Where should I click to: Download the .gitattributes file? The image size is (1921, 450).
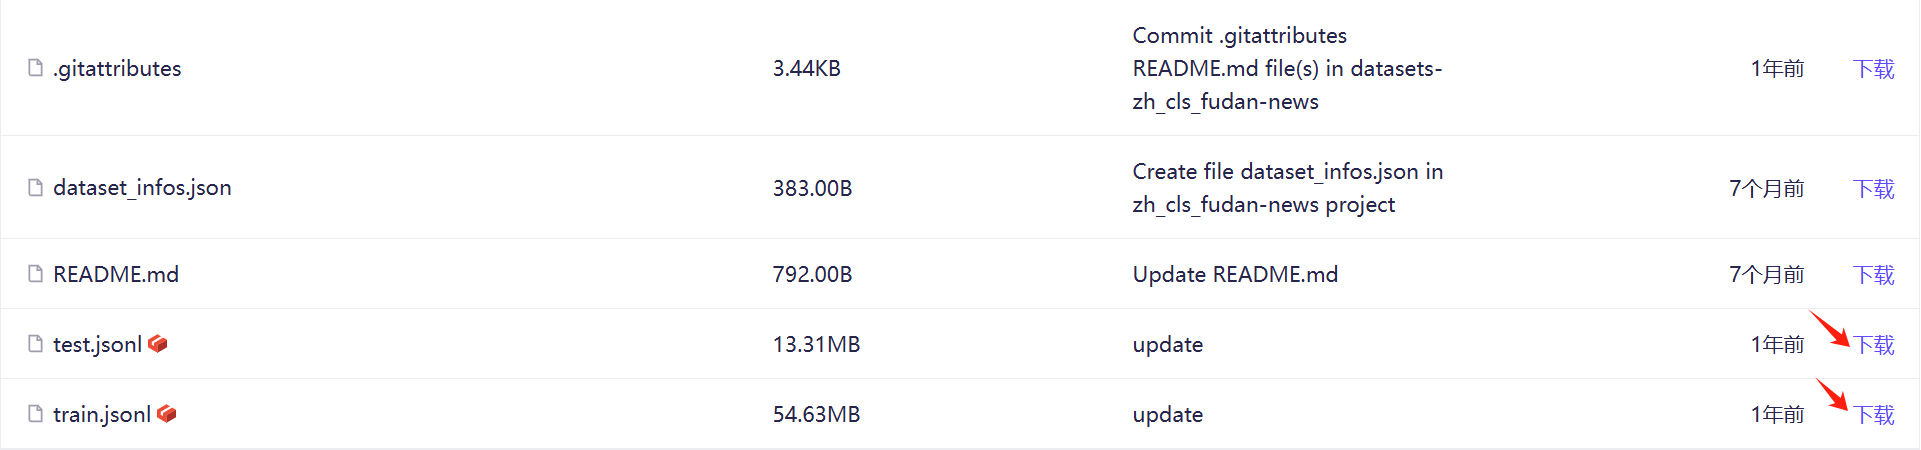click(x=1873, y=68)
